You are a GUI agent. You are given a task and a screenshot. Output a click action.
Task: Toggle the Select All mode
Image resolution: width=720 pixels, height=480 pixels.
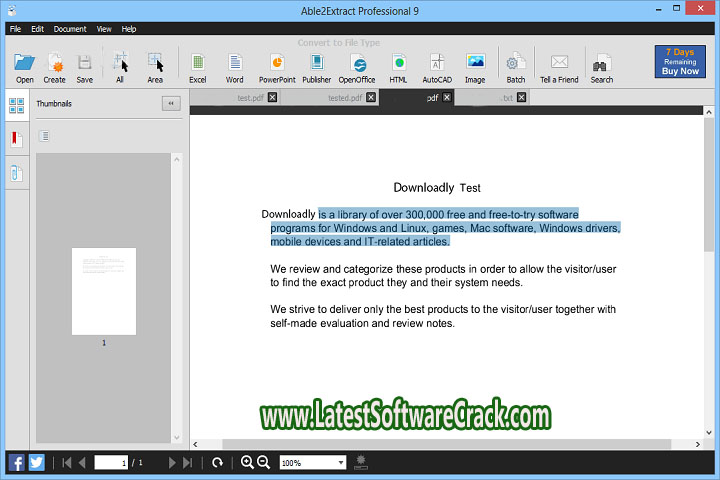(120, 65)
